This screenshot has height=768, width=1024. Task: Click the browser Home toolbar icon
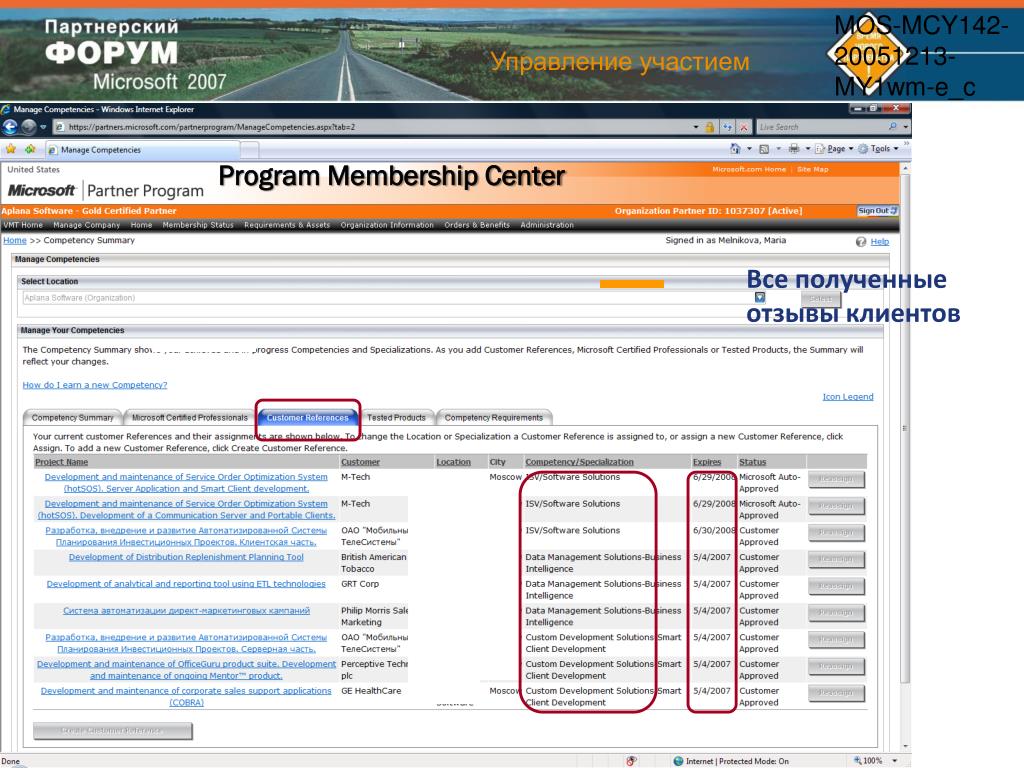tap(735, 149)
